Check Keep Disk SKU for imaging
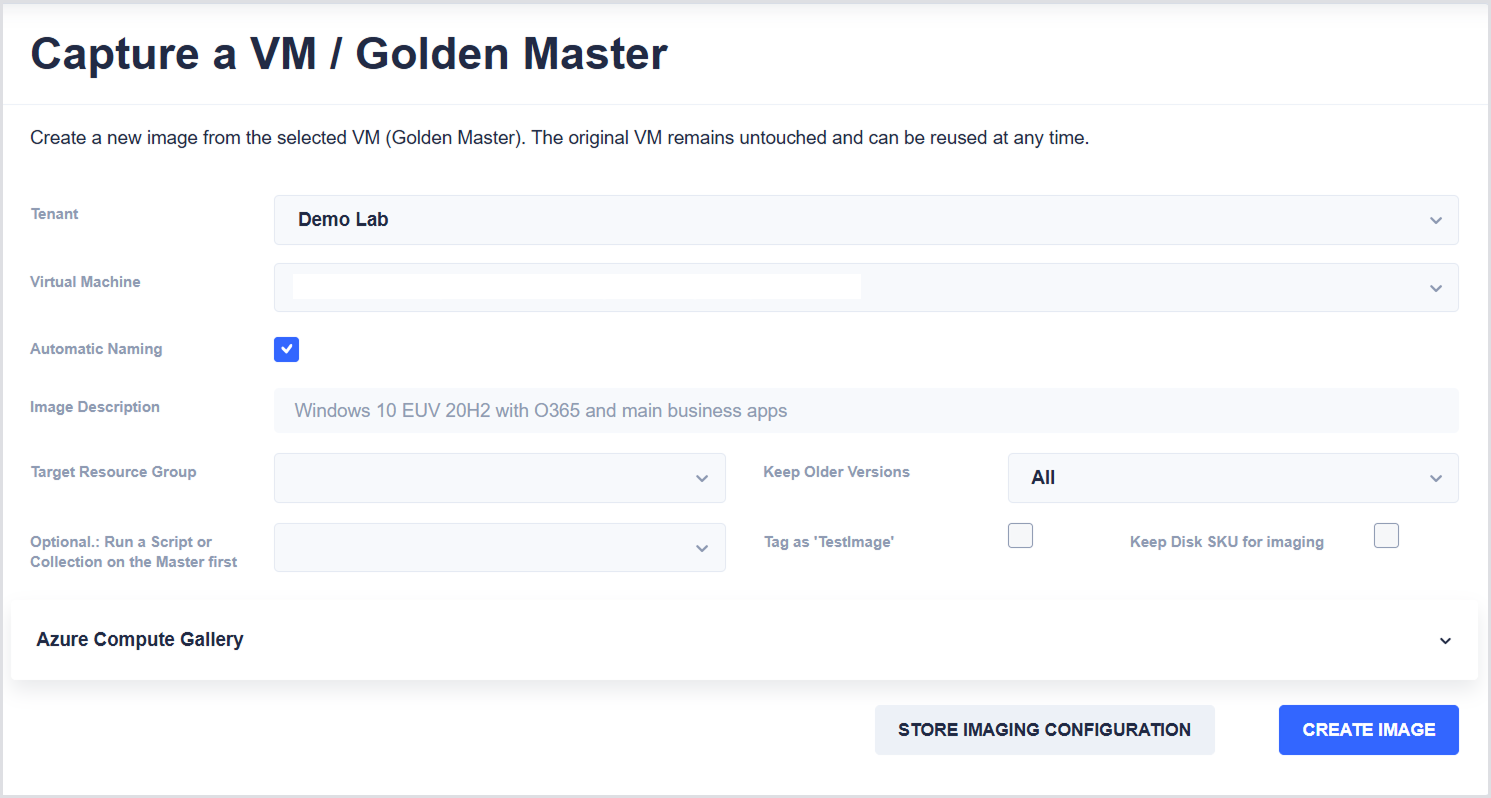 click(x=1386, y=535)
